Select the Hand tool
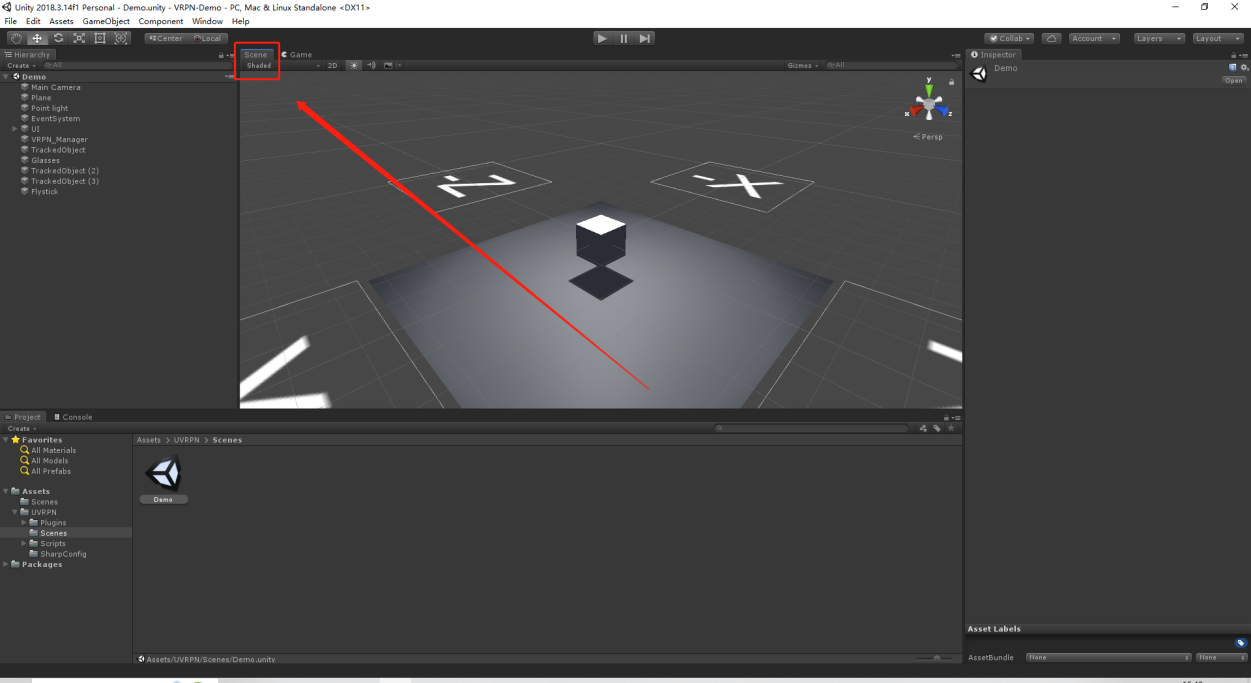The width and height of the screenshot is (1251, 683). click(16, 38)
